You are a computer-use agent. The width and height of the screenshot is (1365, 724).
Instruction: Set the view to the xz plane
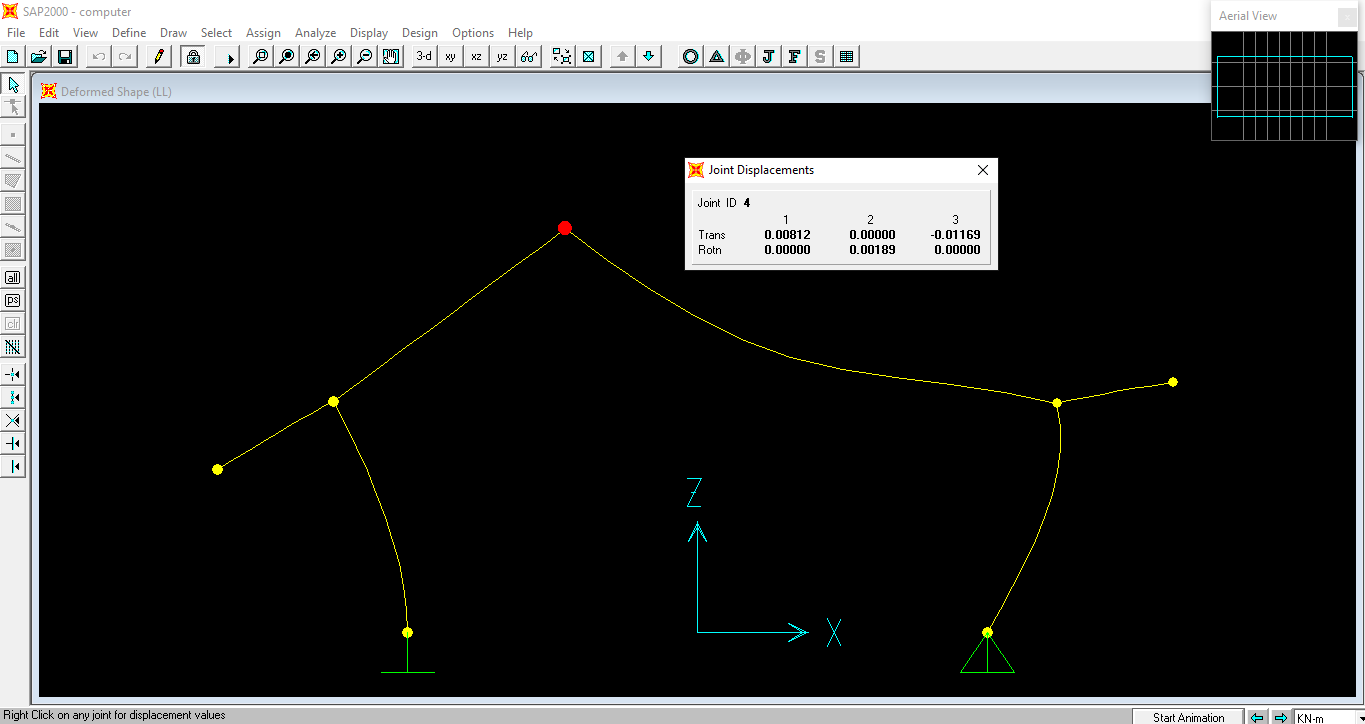pyautogui.click(x=475, y=56)
